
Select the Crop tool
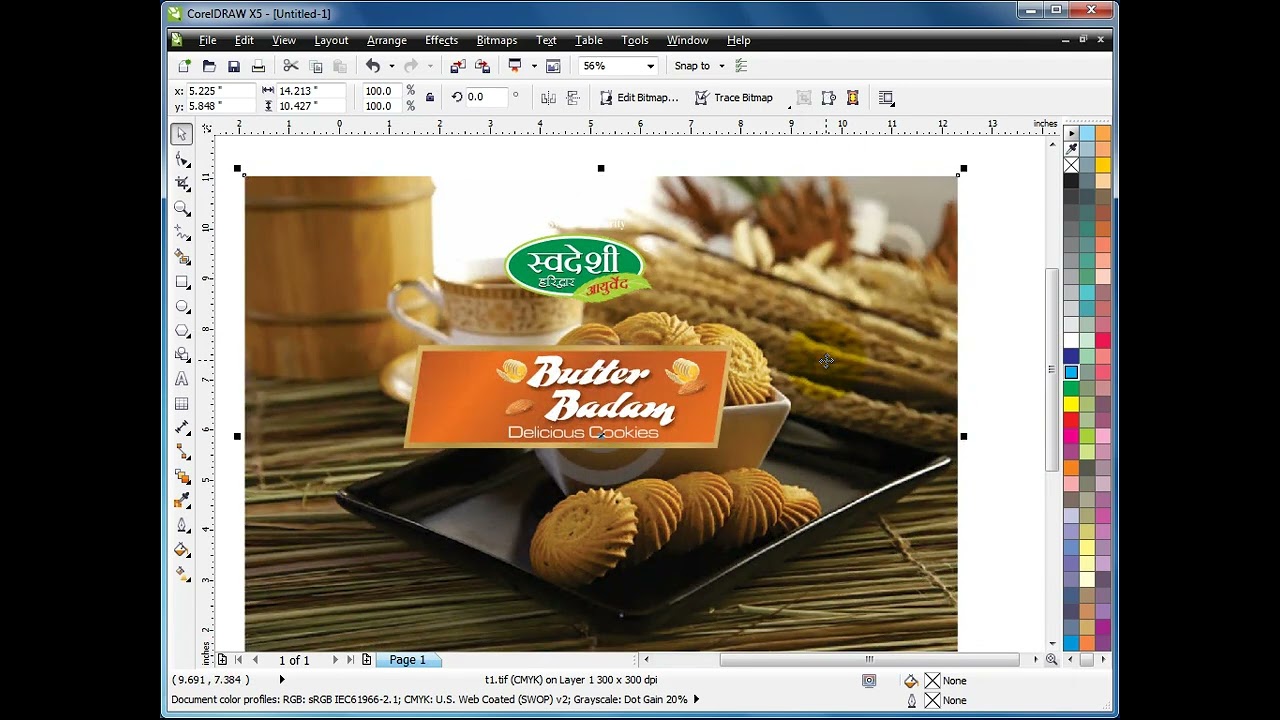pos(182,183)
